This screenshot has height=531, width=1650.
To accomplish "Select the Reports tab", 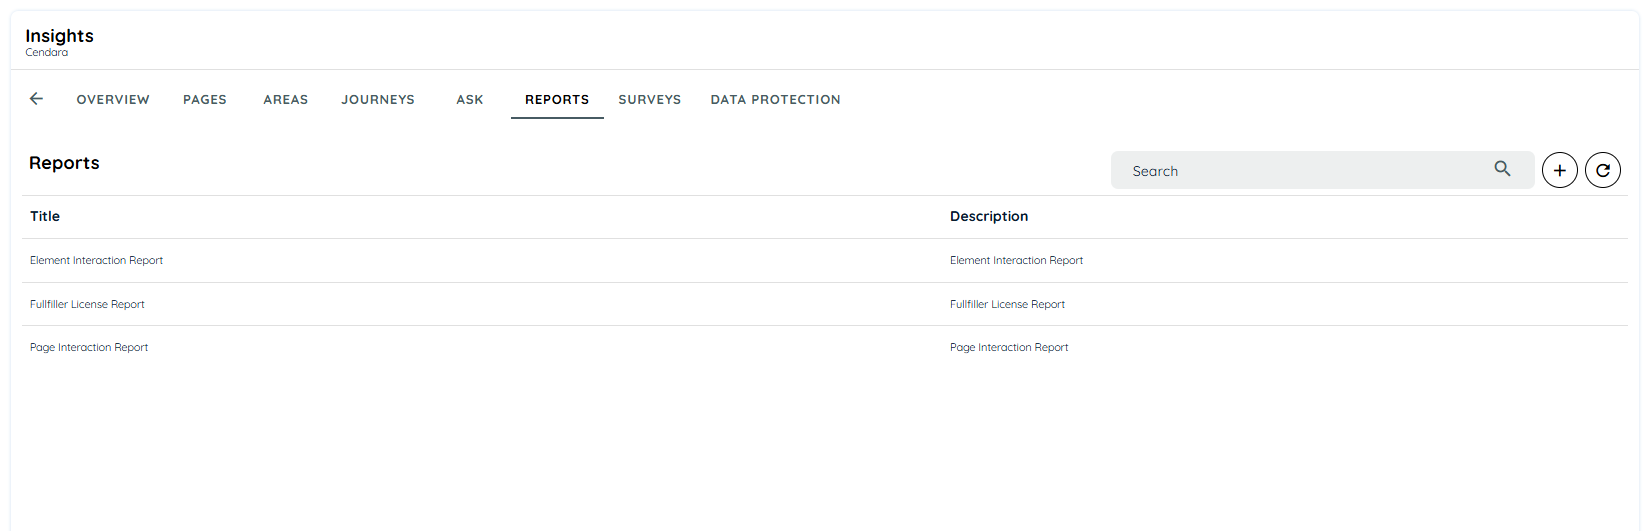I will (557, 100).
